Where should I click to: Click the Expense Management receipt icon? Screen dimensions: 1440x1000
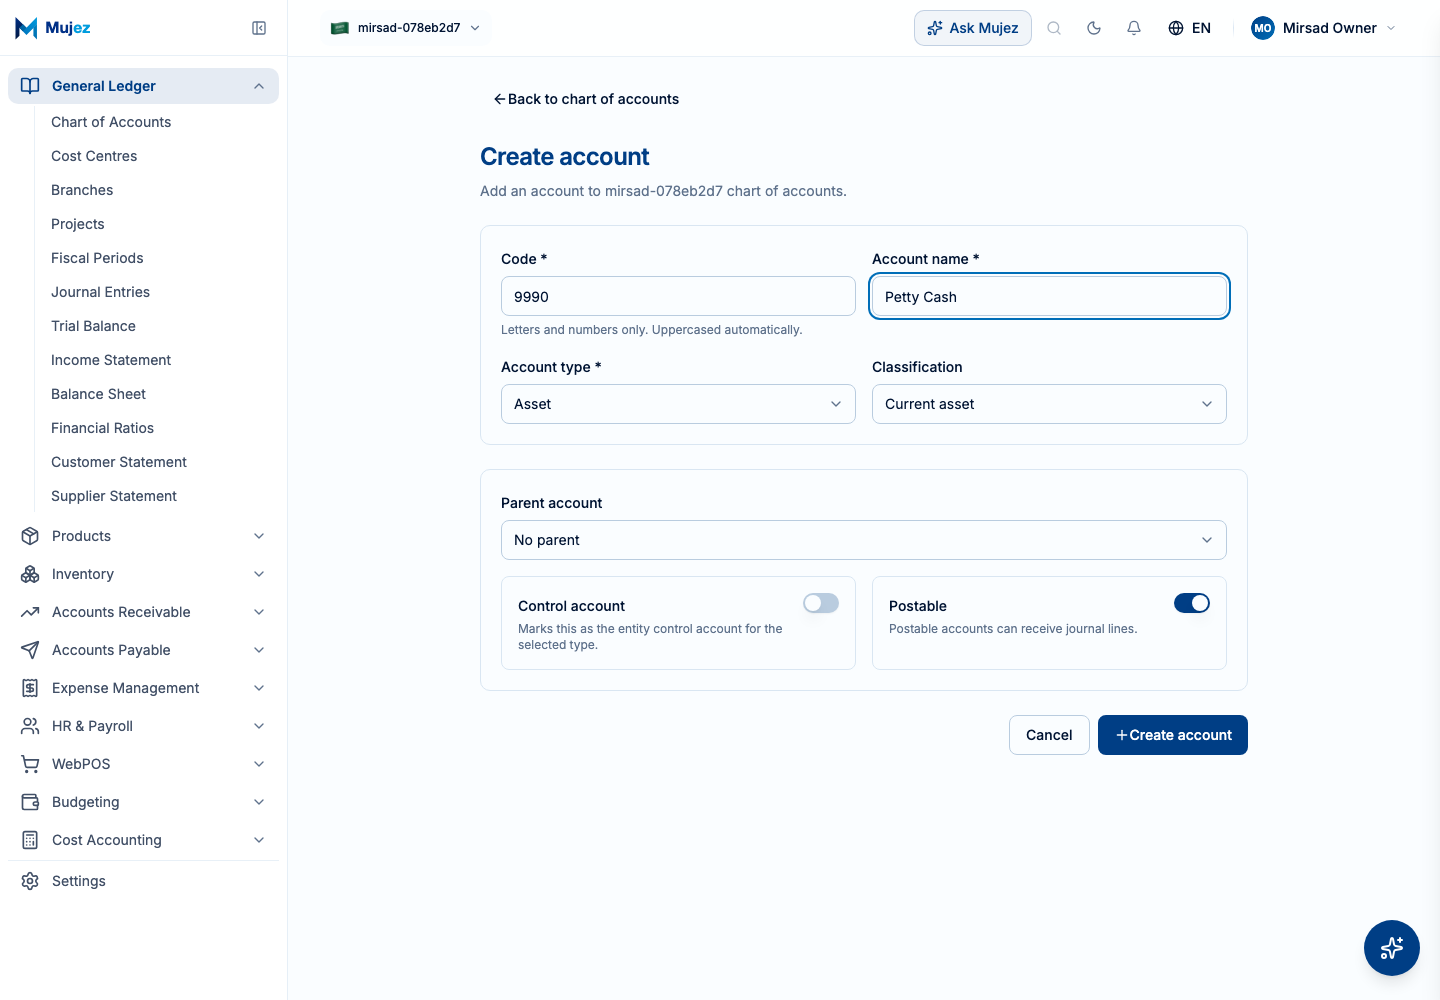coord(30,688)
